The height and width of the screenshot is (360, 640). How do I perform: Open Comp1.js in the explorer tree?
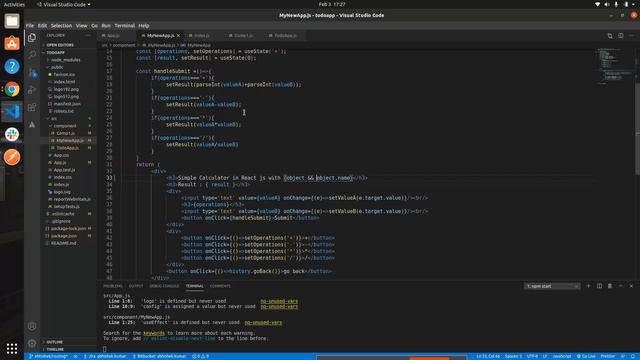(x=65, y=133)
